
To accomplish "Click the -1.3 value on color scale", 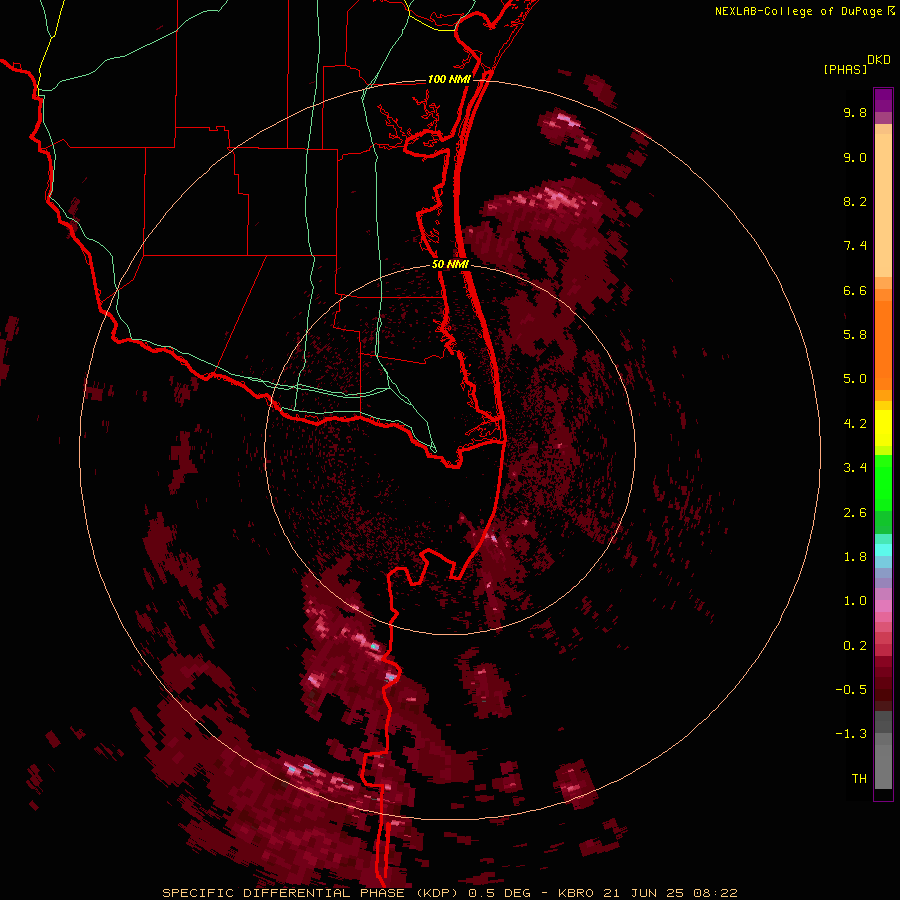I will [x=851, y=734].
